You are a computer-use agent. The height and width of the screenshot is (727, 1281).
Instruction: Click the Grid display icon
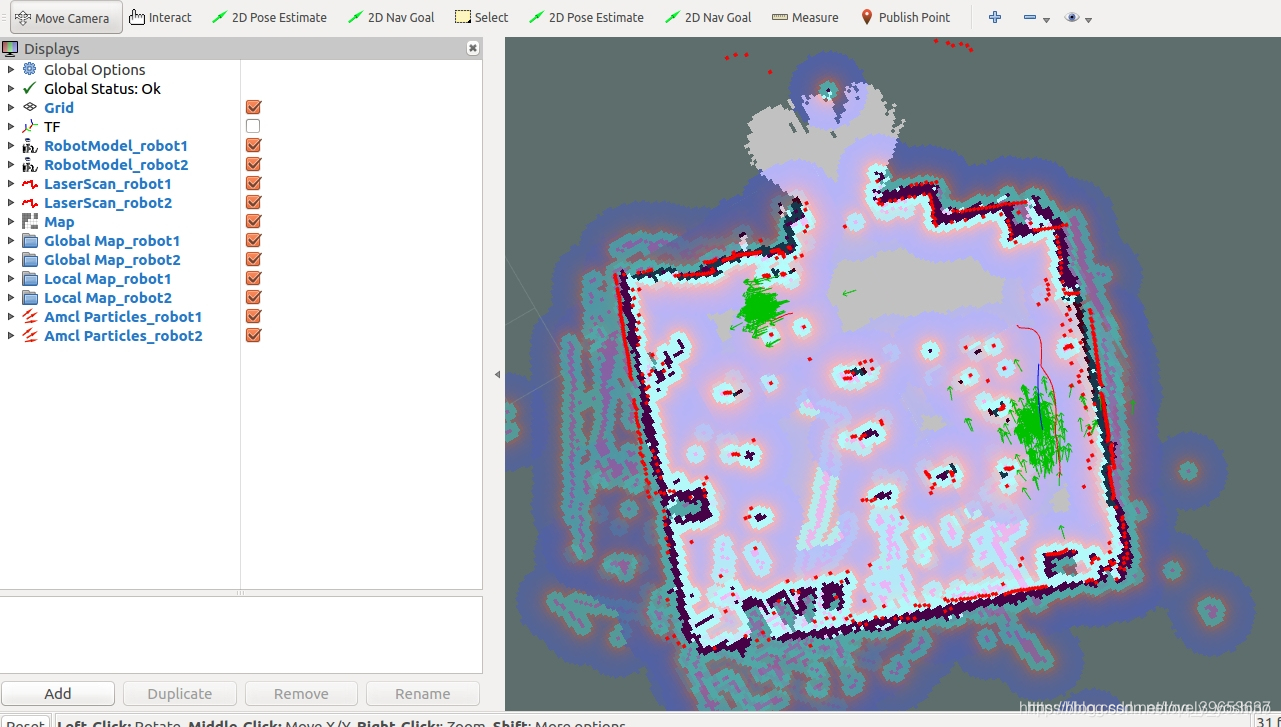[x=30, y=107]
